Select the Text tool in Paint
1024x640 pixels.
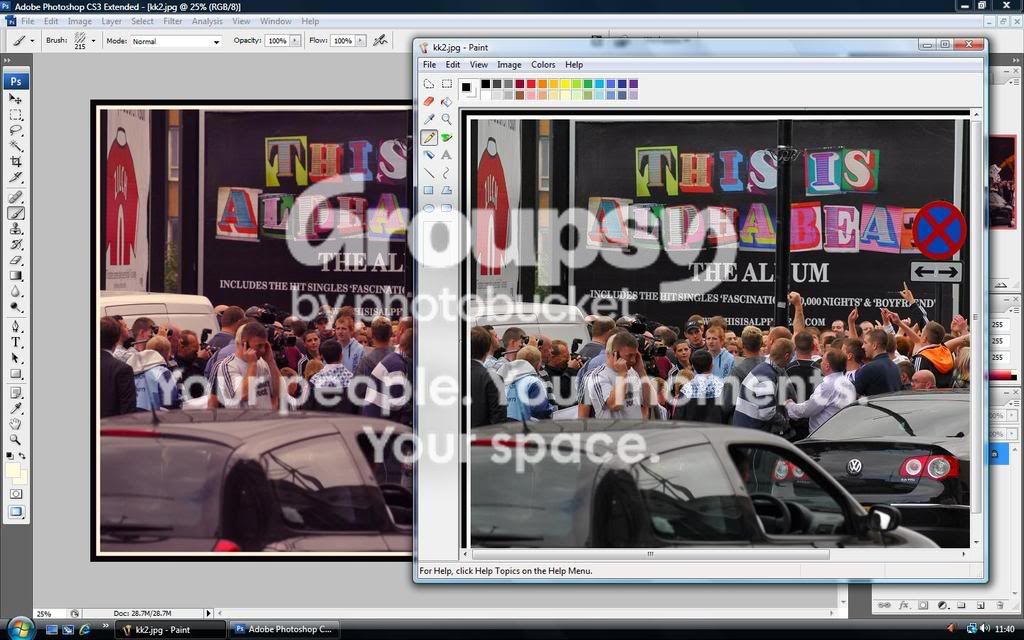pos(446,155)
